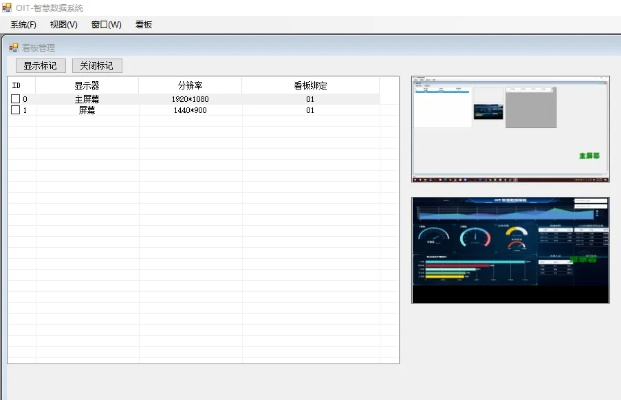Check the box for display ID 1
Screen dimensions: 621x400
(x=15, y=110)
